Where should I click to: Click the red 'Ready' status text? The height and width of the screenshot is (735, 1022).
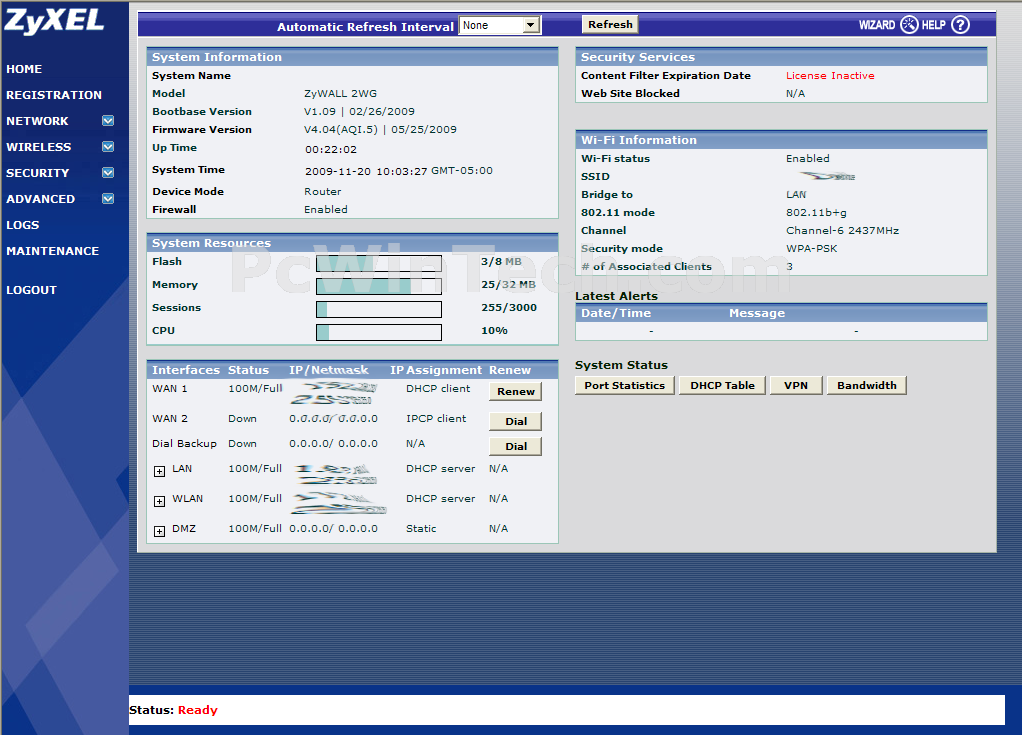tap(198, 710)
